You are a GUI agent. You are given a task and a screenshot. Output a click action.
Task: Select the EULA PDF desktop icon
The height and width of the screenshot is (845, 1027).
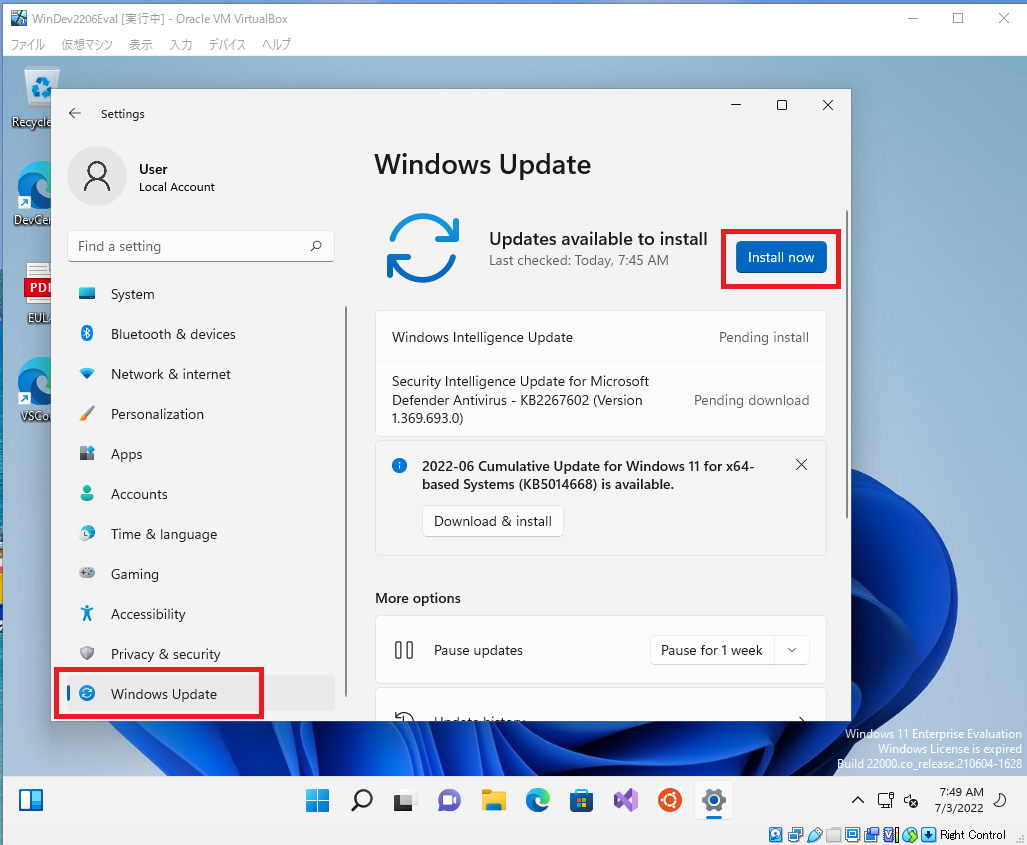point(37,293)
